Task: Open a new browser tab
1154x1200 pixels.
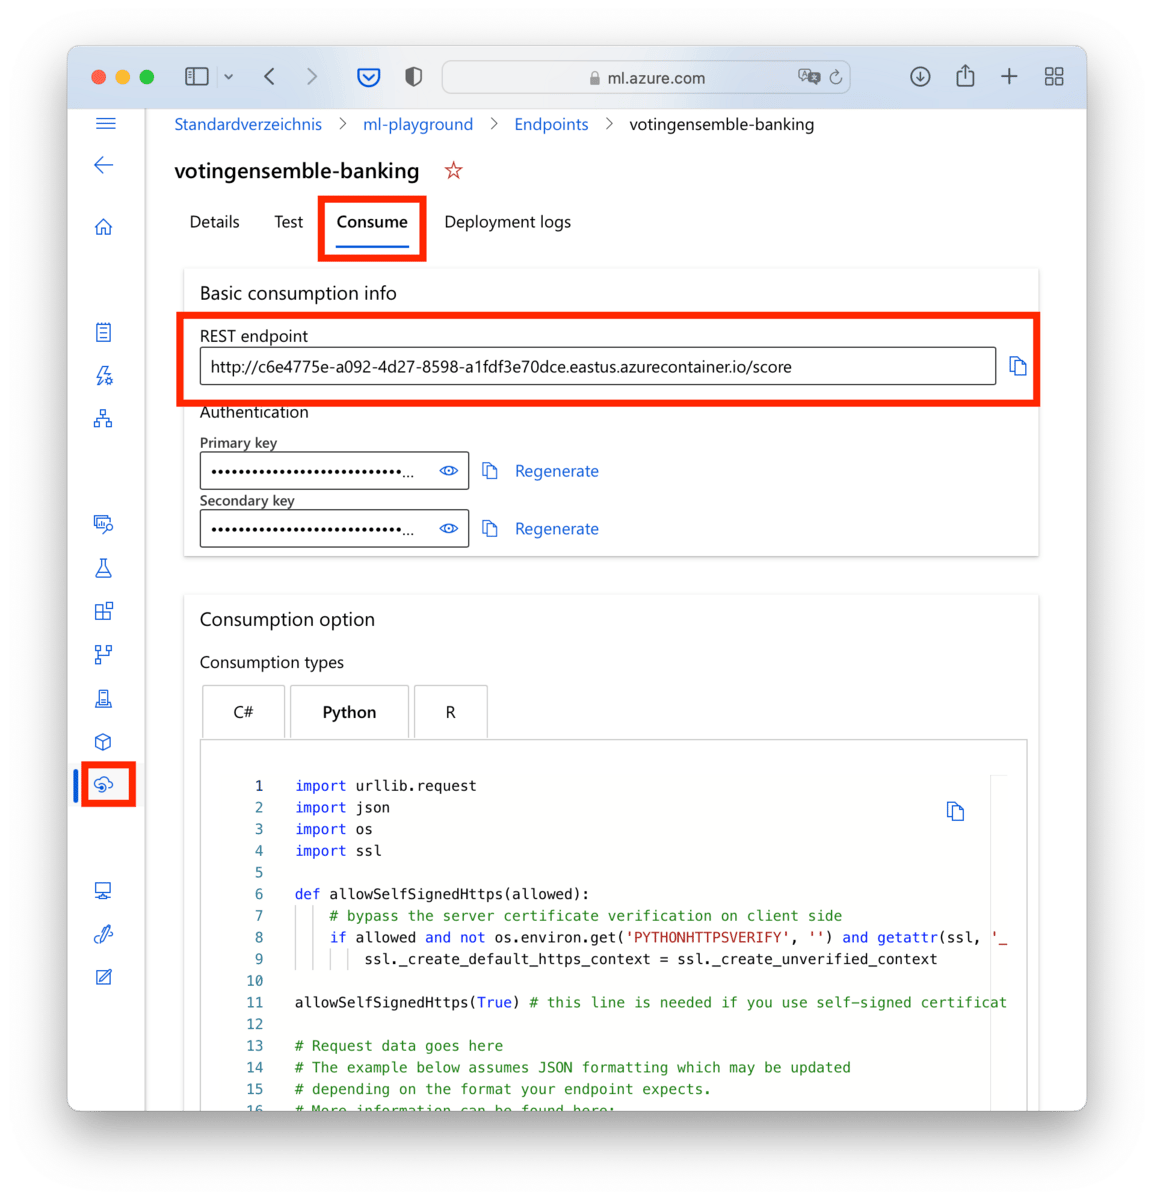Action: click(x=1009, y=77)
